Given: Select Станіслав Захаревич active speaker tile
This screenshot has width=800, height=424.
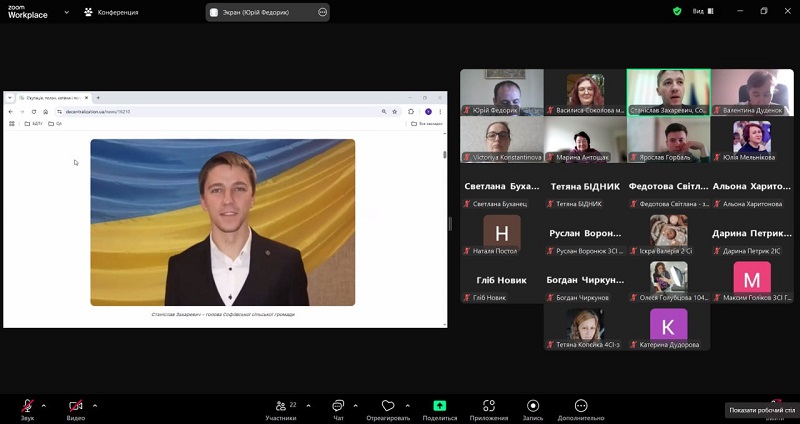Looking at the screenshot, I should (x=669, y=93).
